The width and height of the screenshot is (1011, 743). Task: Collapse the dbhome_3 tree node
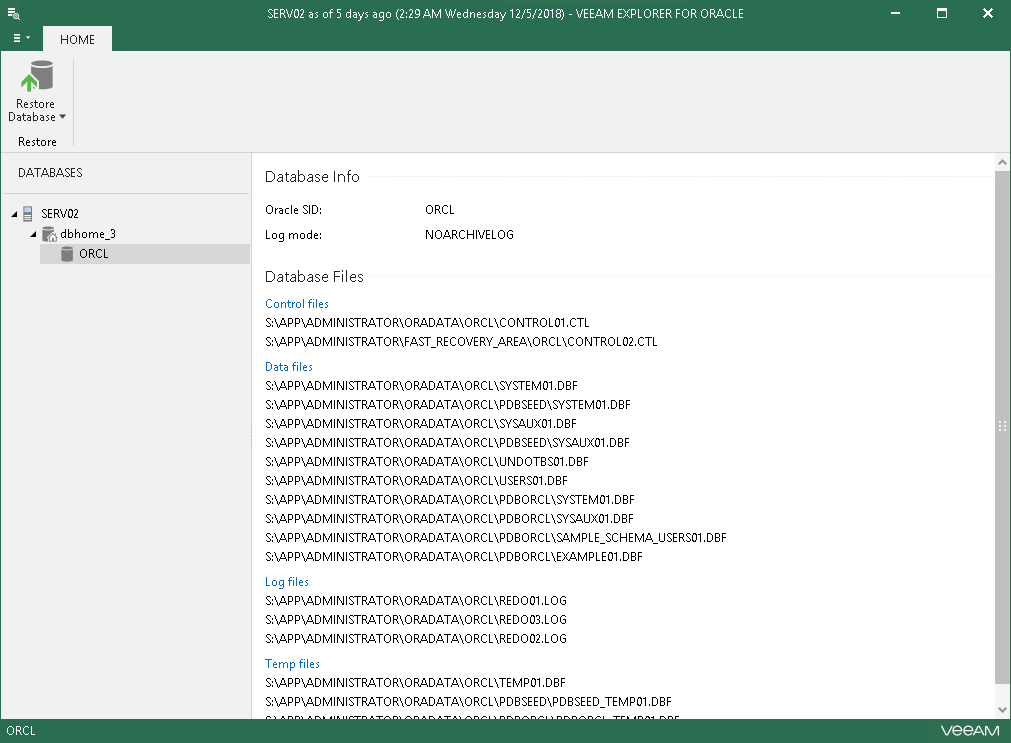point(32,234)
